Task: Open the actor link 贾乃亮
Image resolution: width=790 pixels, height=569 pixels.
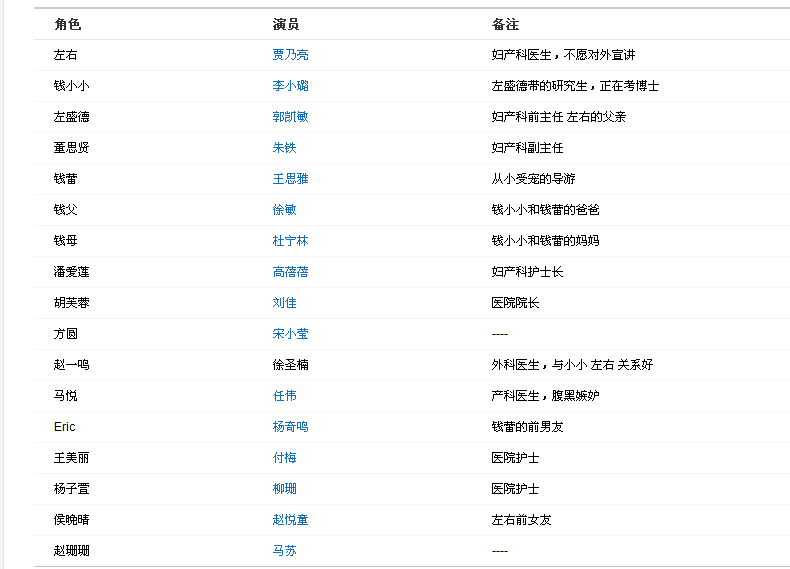Action: [290, 54]
